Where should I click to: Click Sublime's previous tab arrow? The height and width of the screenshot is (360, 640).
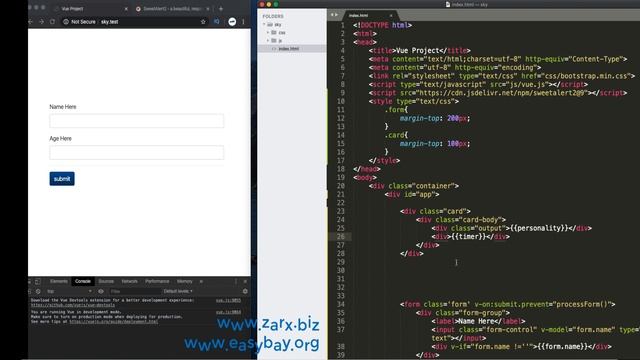pos(332,15)
